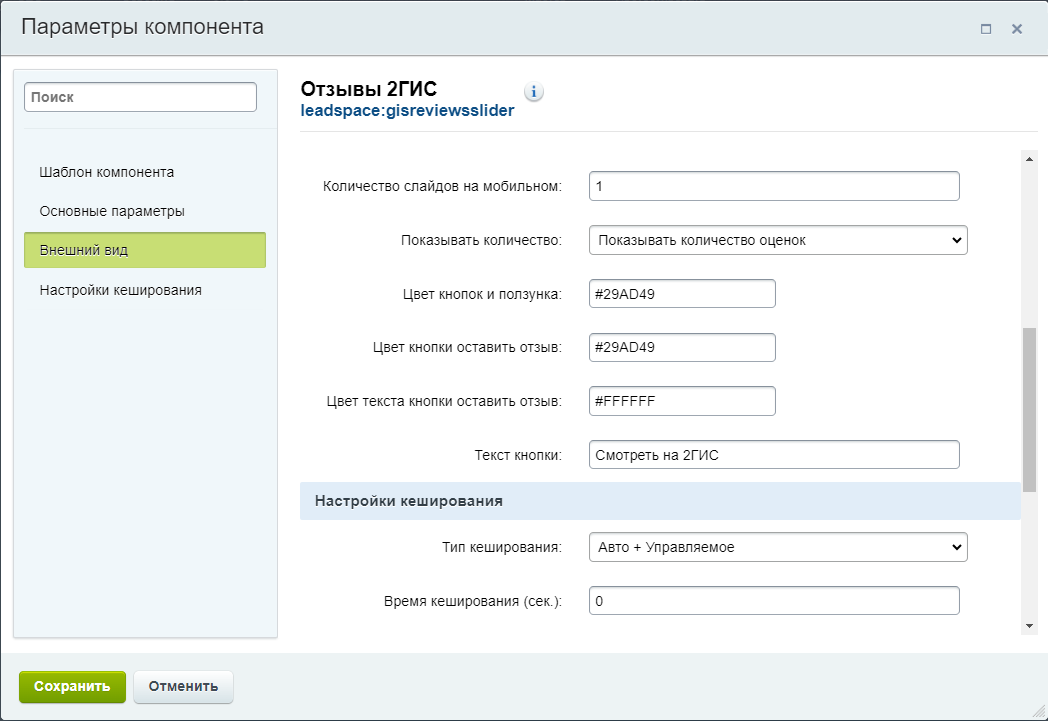Close the Параметры компонента dialog
Viewport: 1048px width, 721px height.
1017,29
